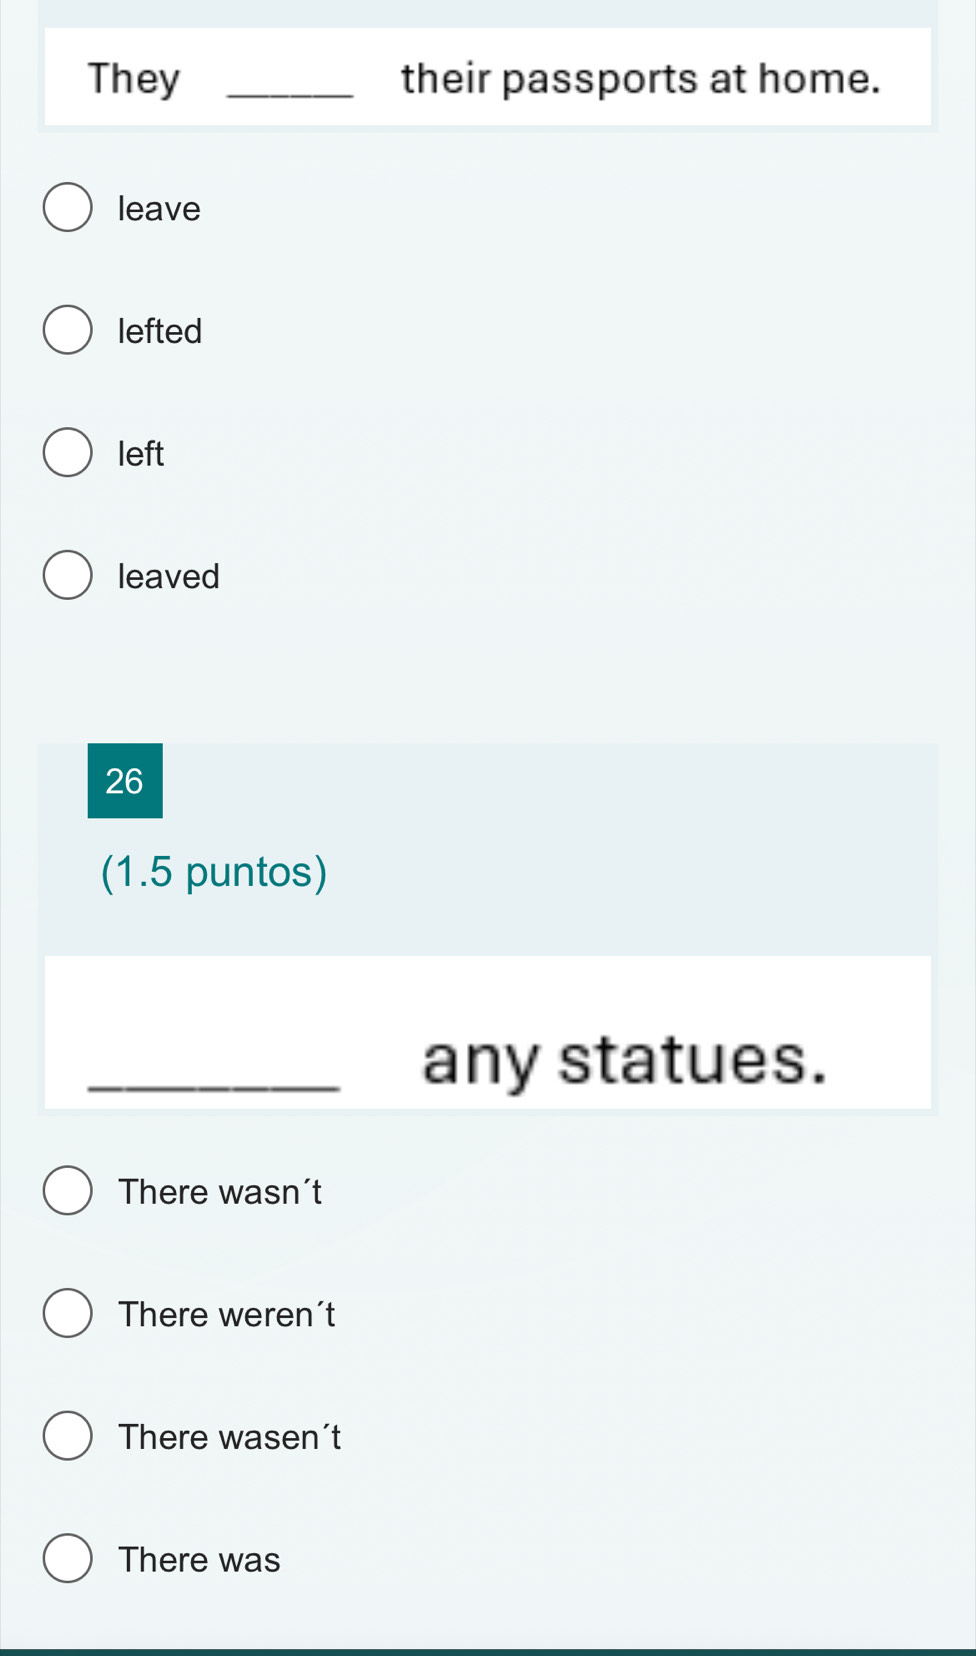
Task: Click the question number 26 badge
Action: [x=125, y=780]
